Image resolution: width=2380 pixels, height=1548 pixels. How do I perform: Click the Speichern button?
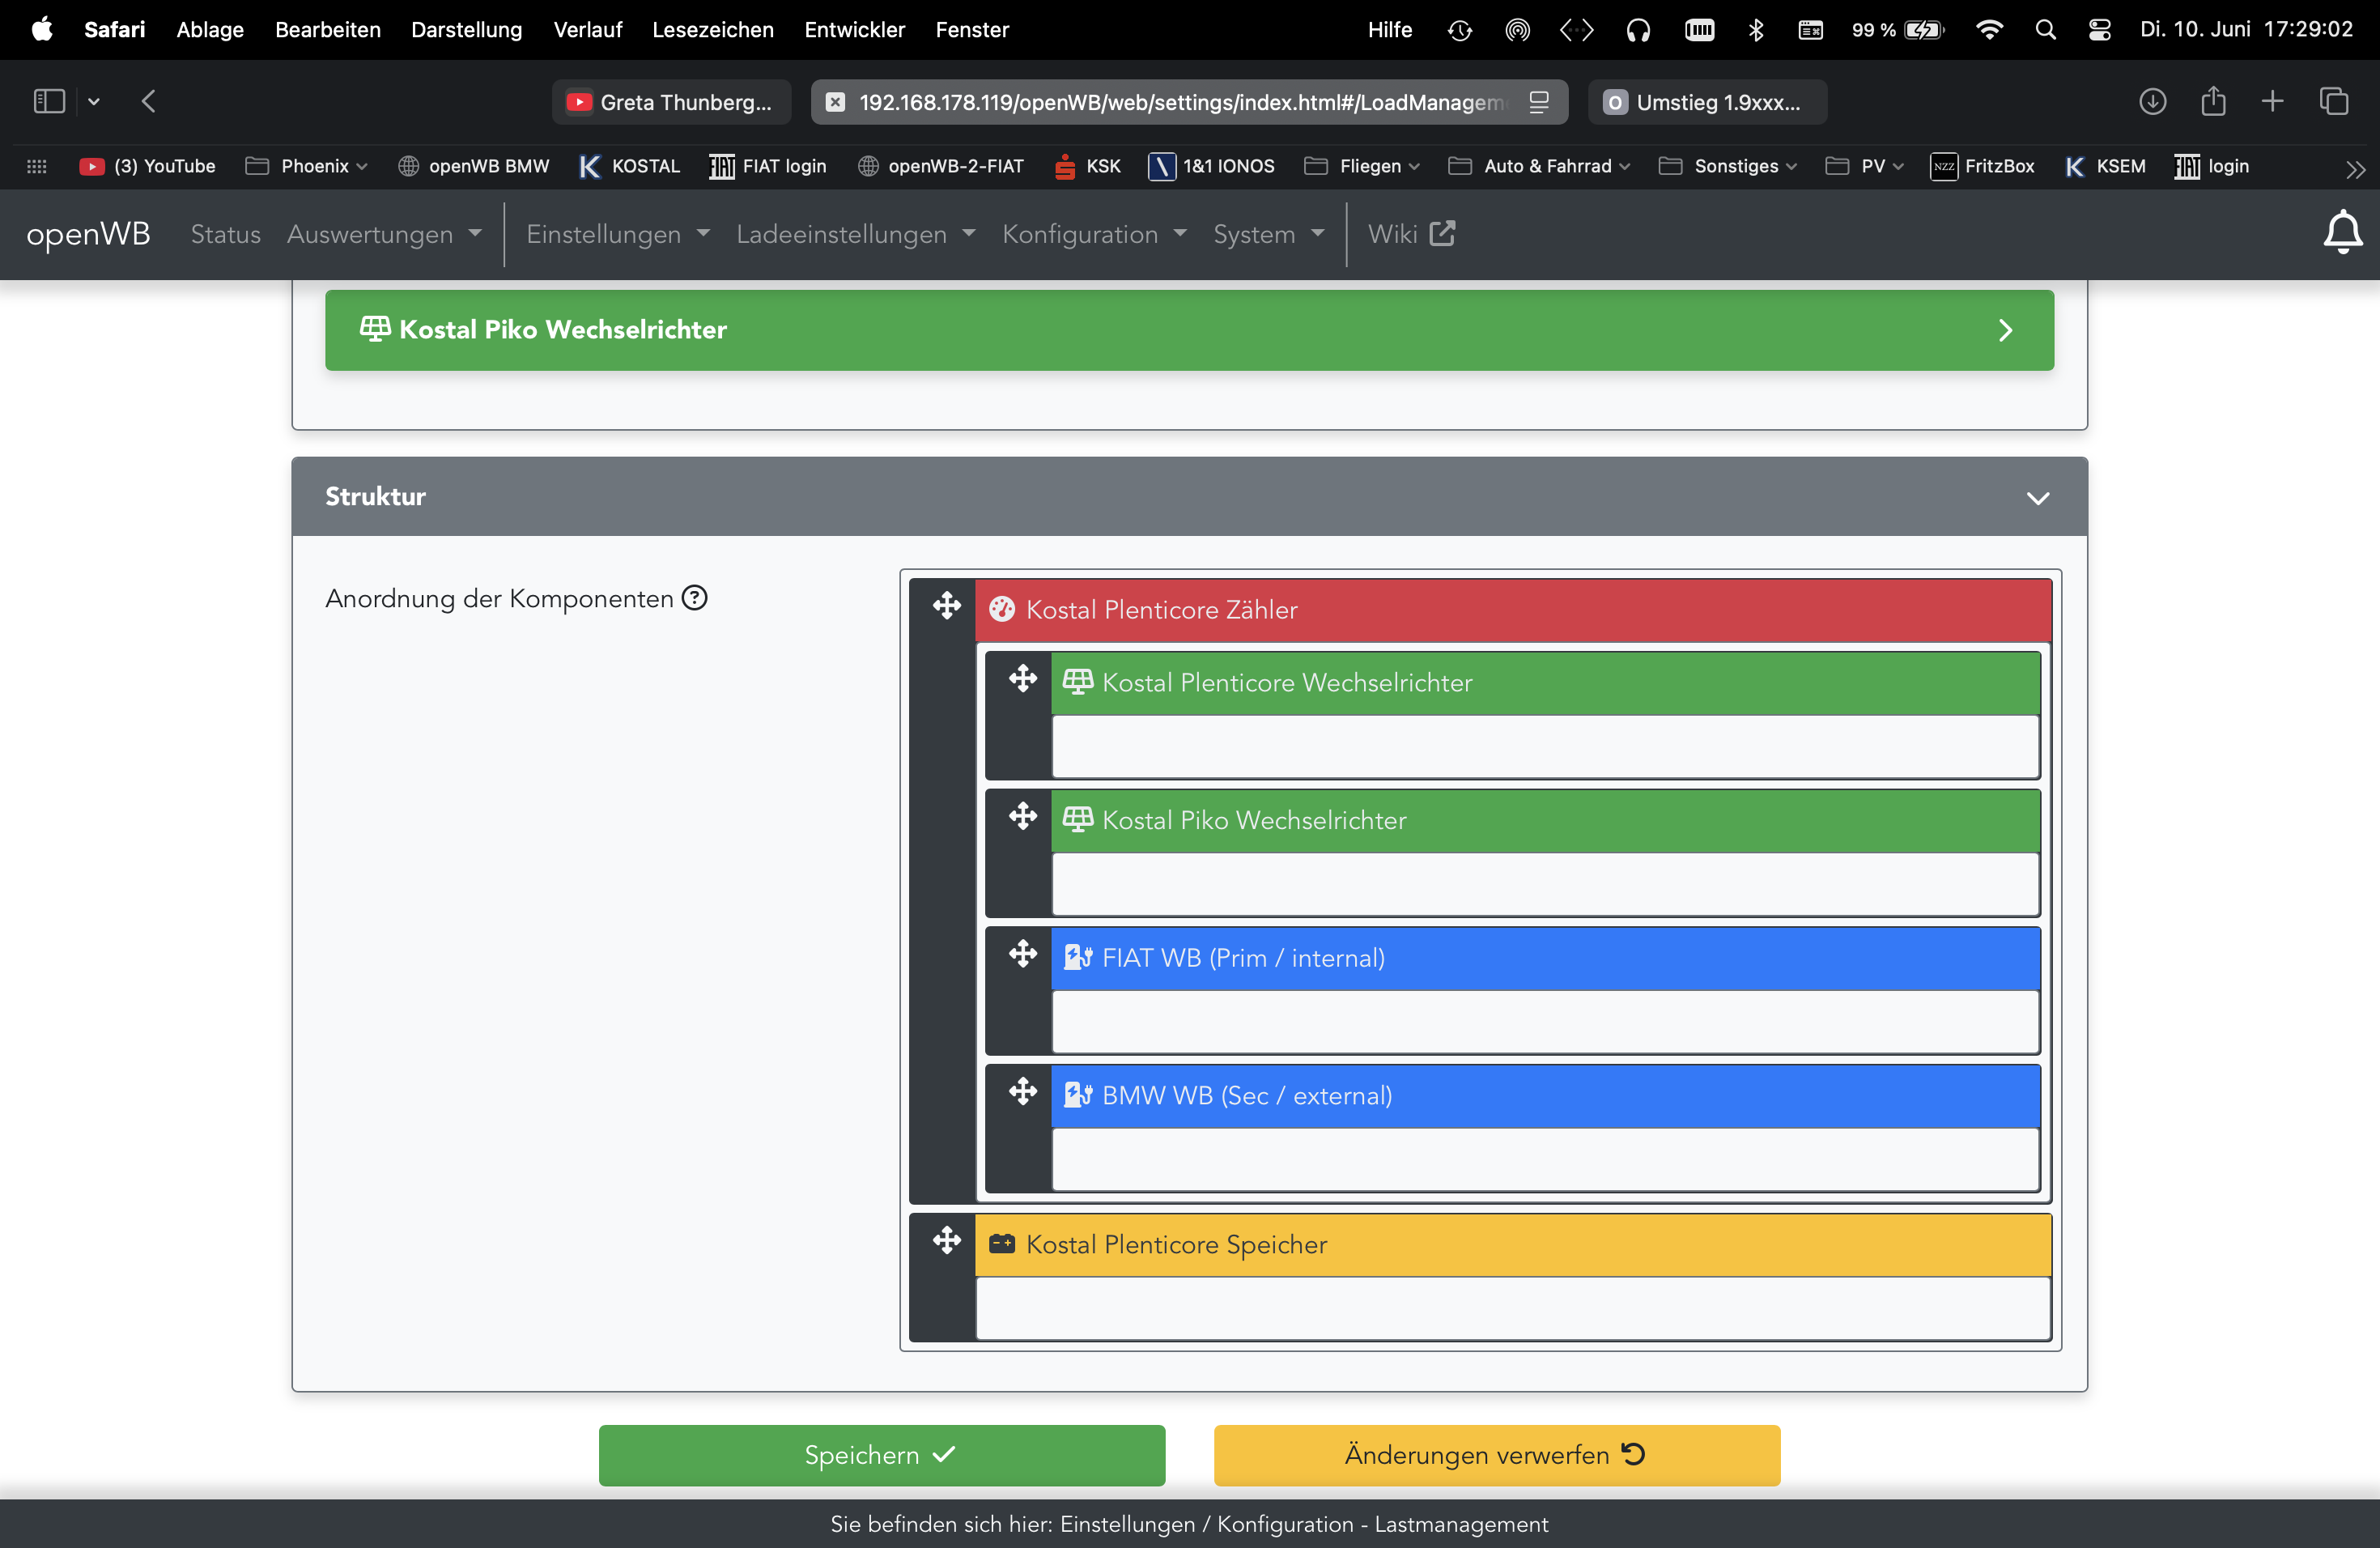pos(881,1455)
